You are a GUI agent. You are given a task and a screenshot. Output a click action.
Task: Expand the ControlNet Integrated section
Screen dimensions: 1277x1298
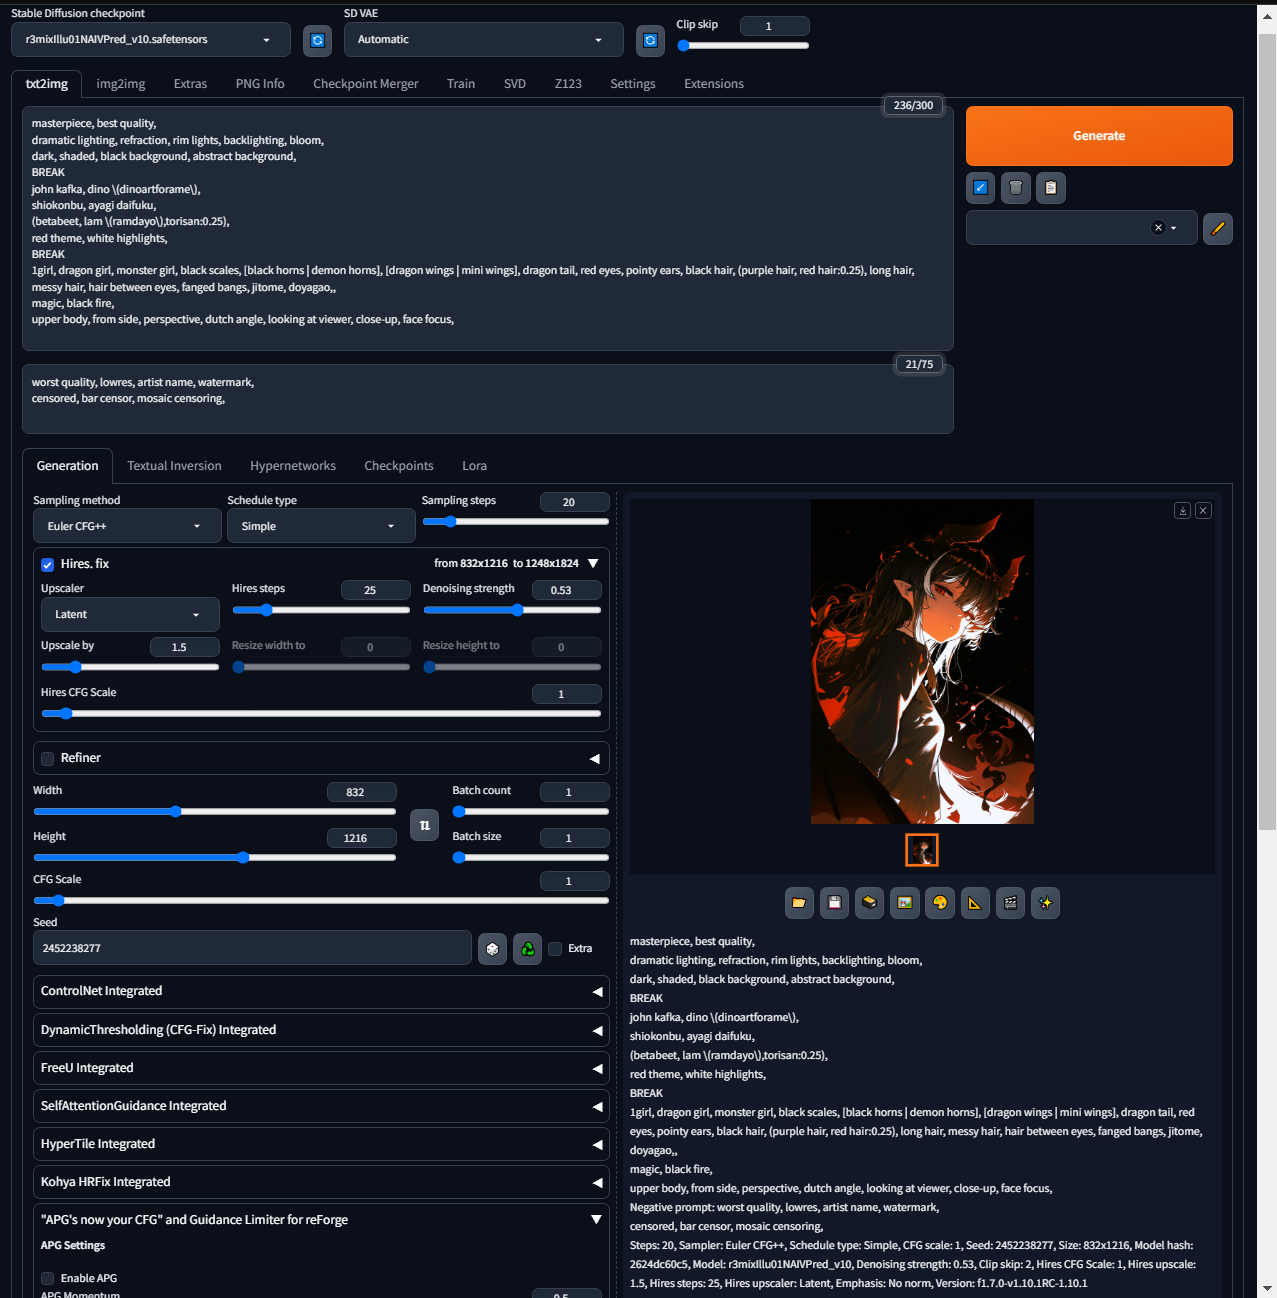tap(321, 991)
